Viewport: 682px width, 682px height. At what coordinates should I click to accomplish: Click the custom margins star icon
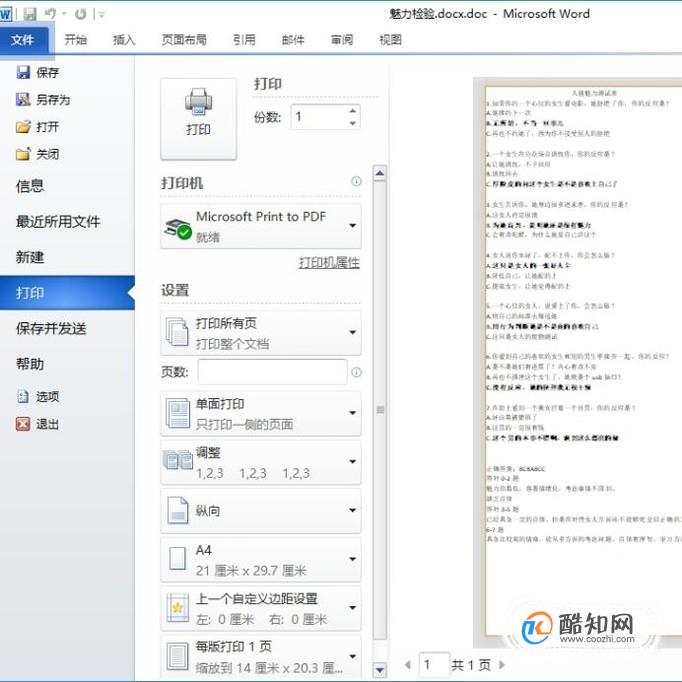pos(177,607)
